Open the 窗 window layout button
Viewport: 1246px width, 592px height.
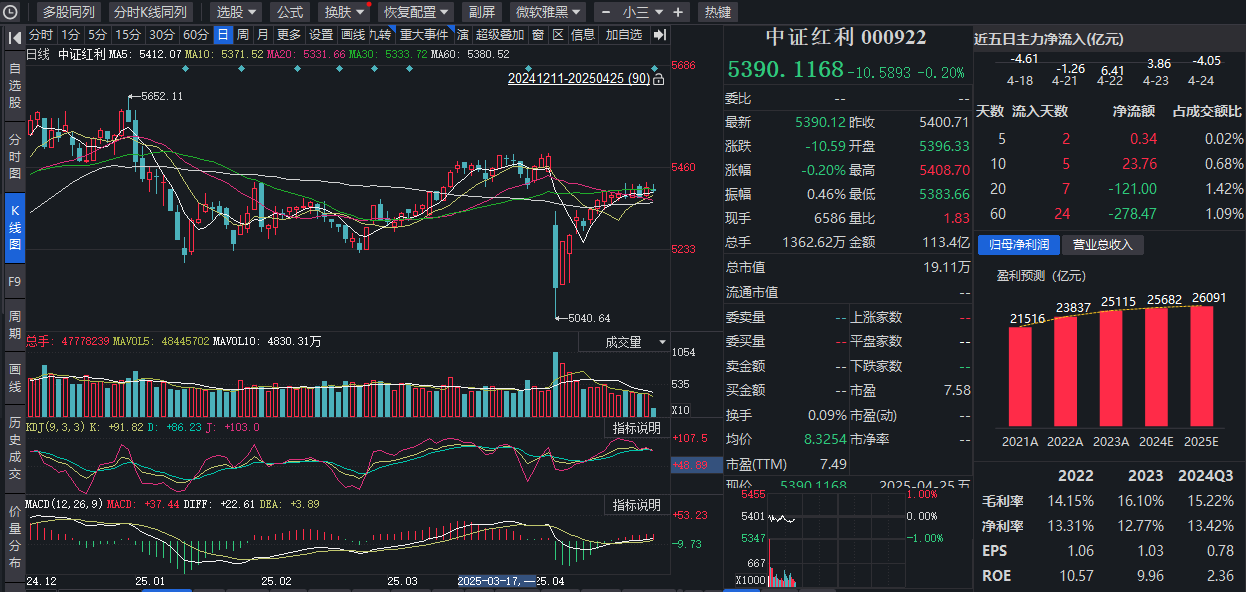click(537, 35)
